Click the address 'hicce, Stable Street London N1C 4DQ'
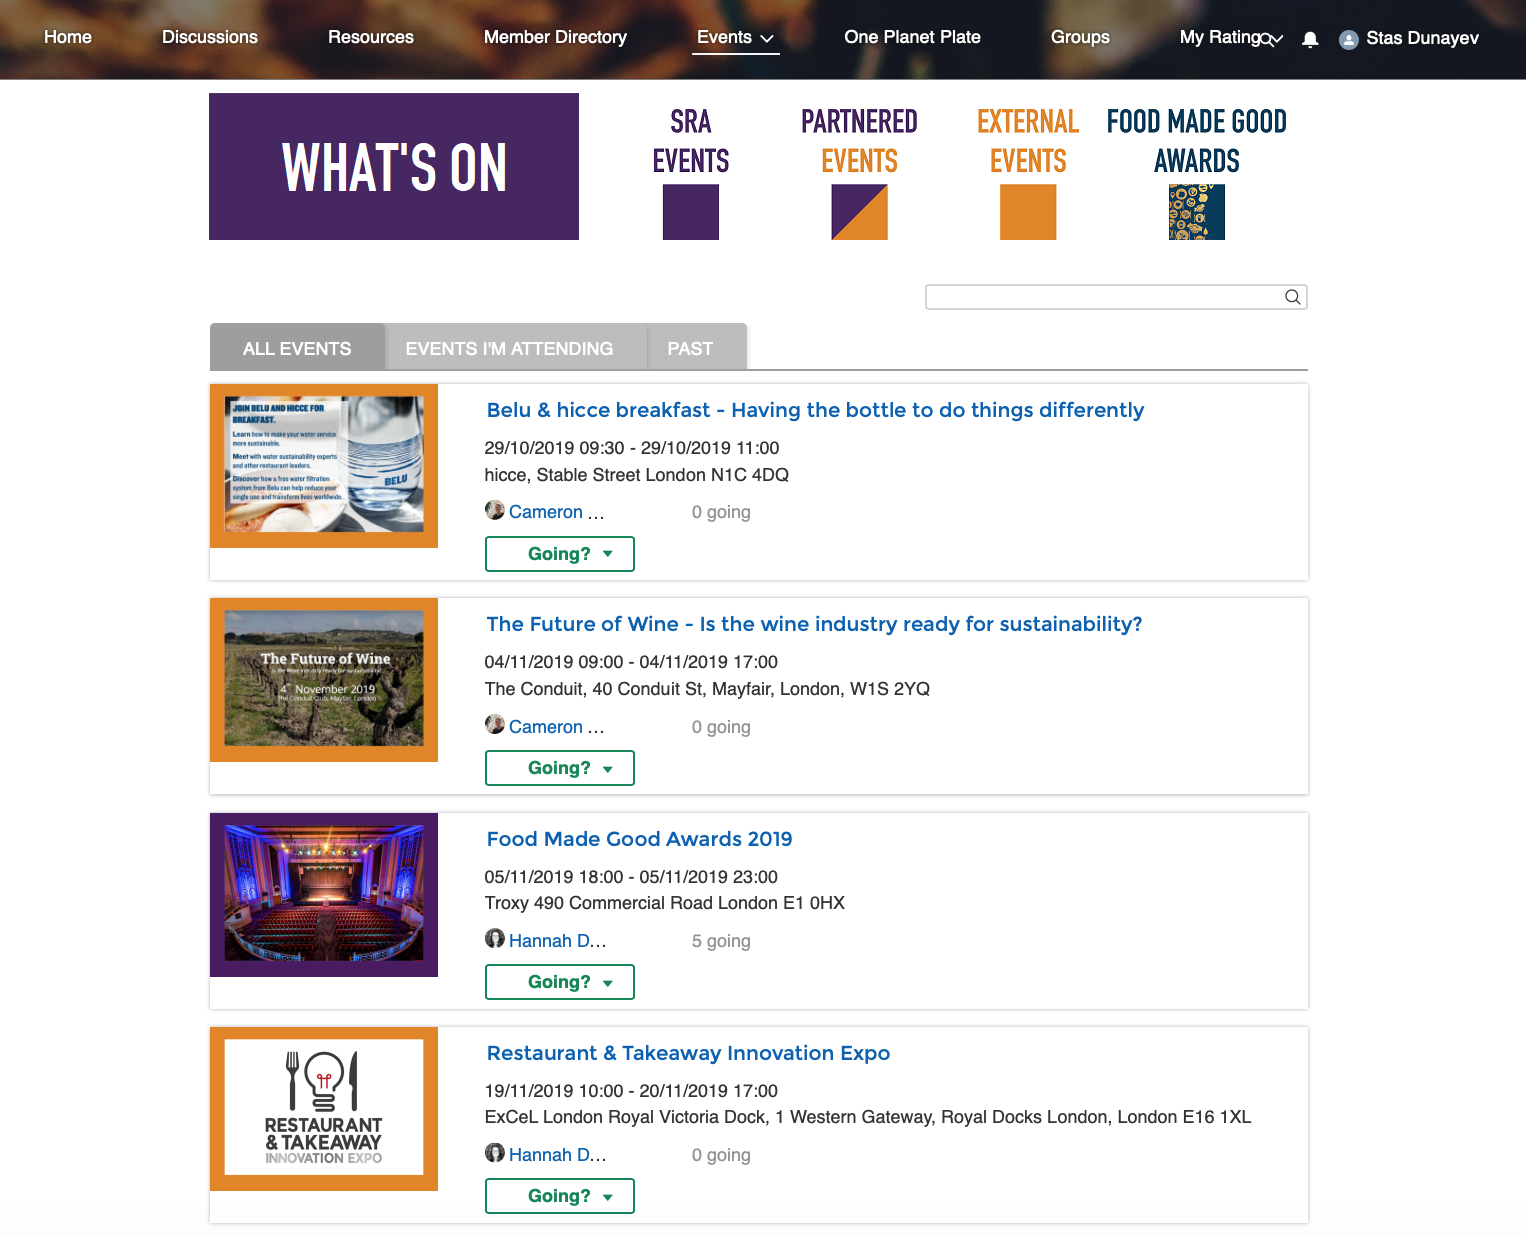 [x=637, y=475]
